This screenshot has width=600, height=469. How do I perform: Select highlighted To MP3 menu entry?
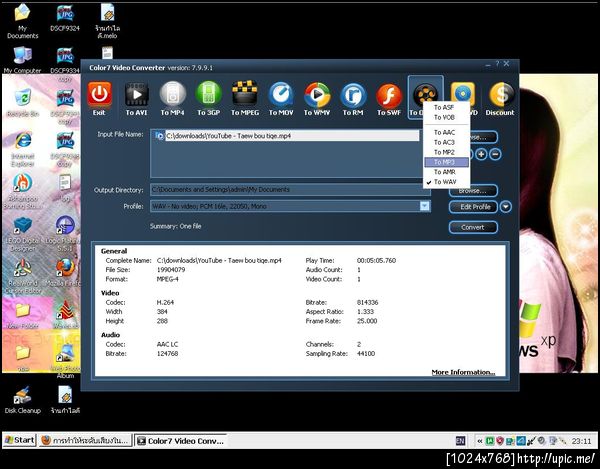446,162
